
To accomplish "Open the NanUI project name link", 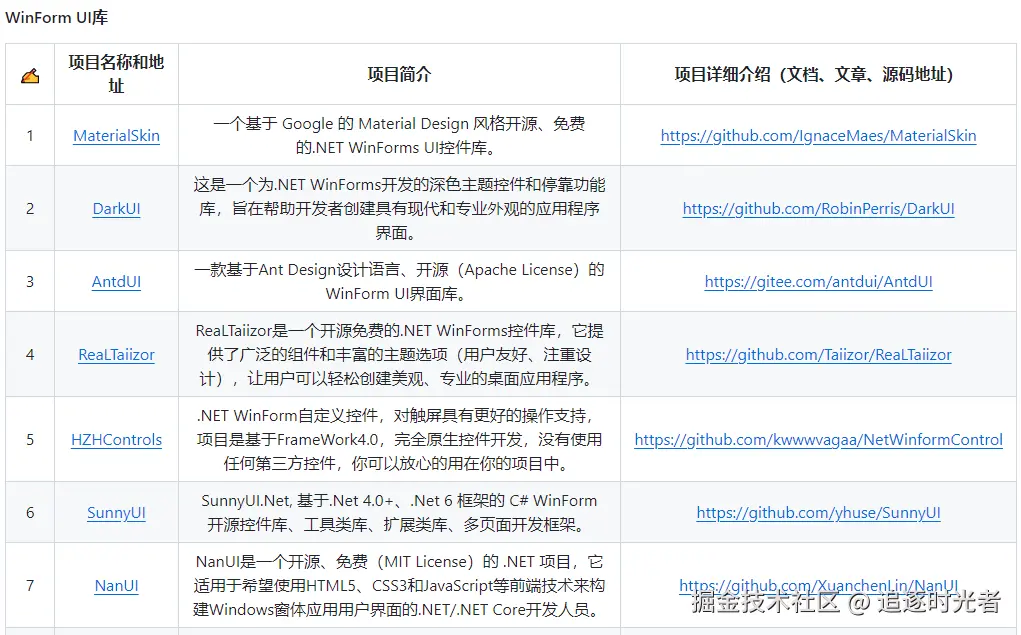I will pos(117,586).
